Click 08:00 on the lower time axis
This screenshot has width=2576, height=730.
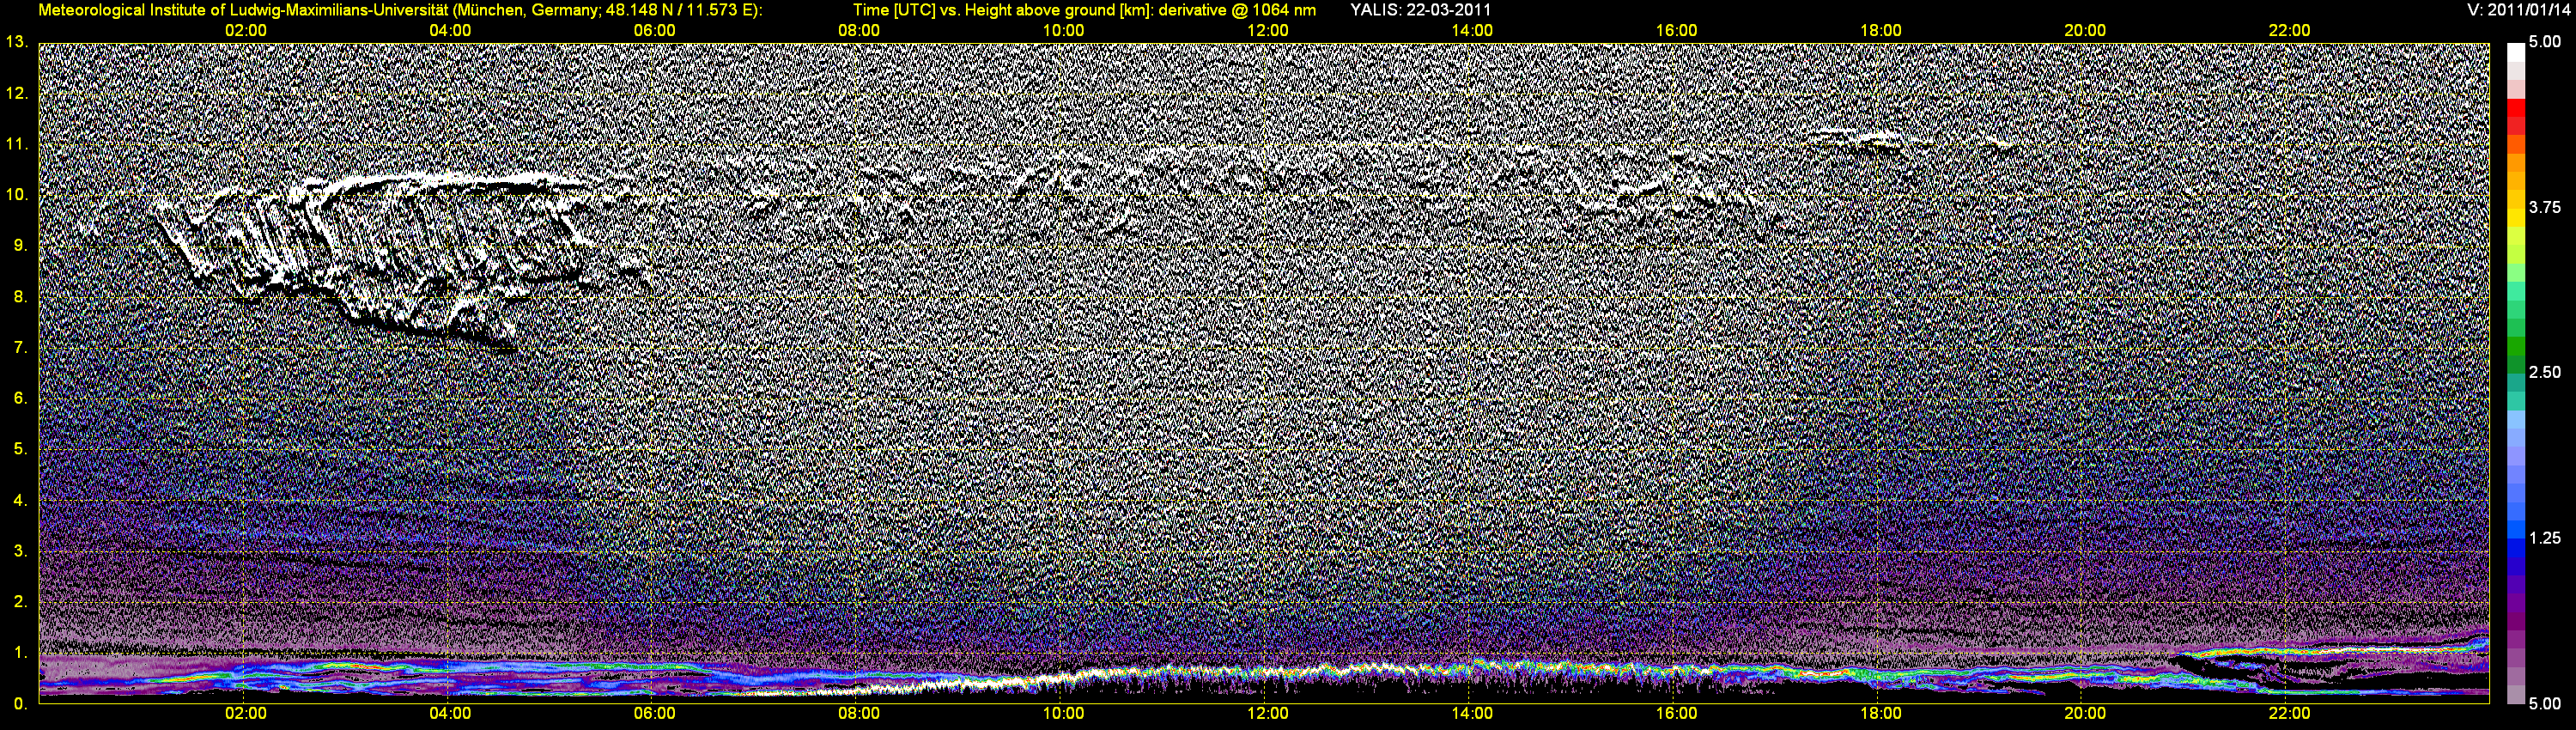[859, 713]
